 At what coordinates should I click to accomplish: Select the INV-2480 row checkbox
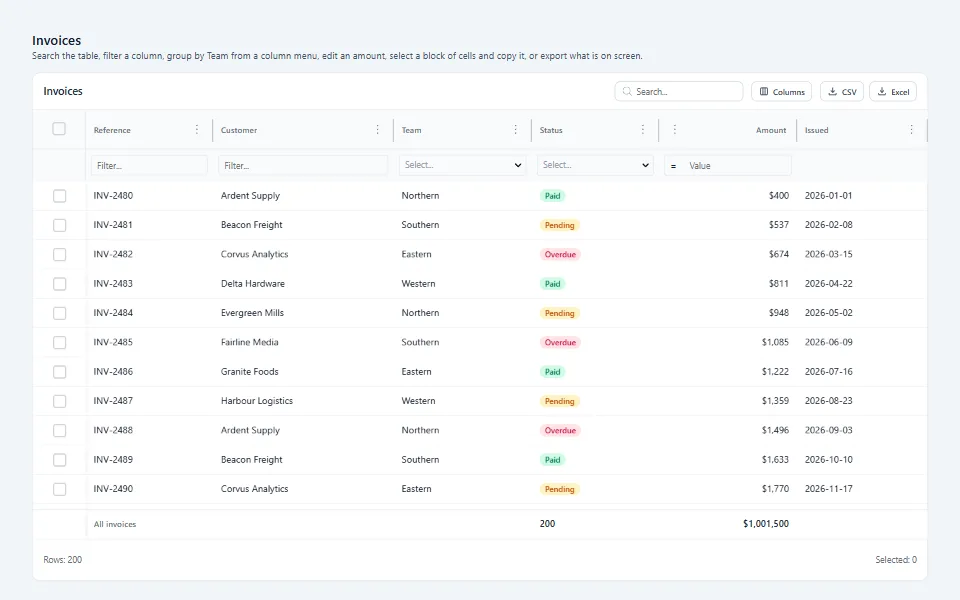pos(59,196)
